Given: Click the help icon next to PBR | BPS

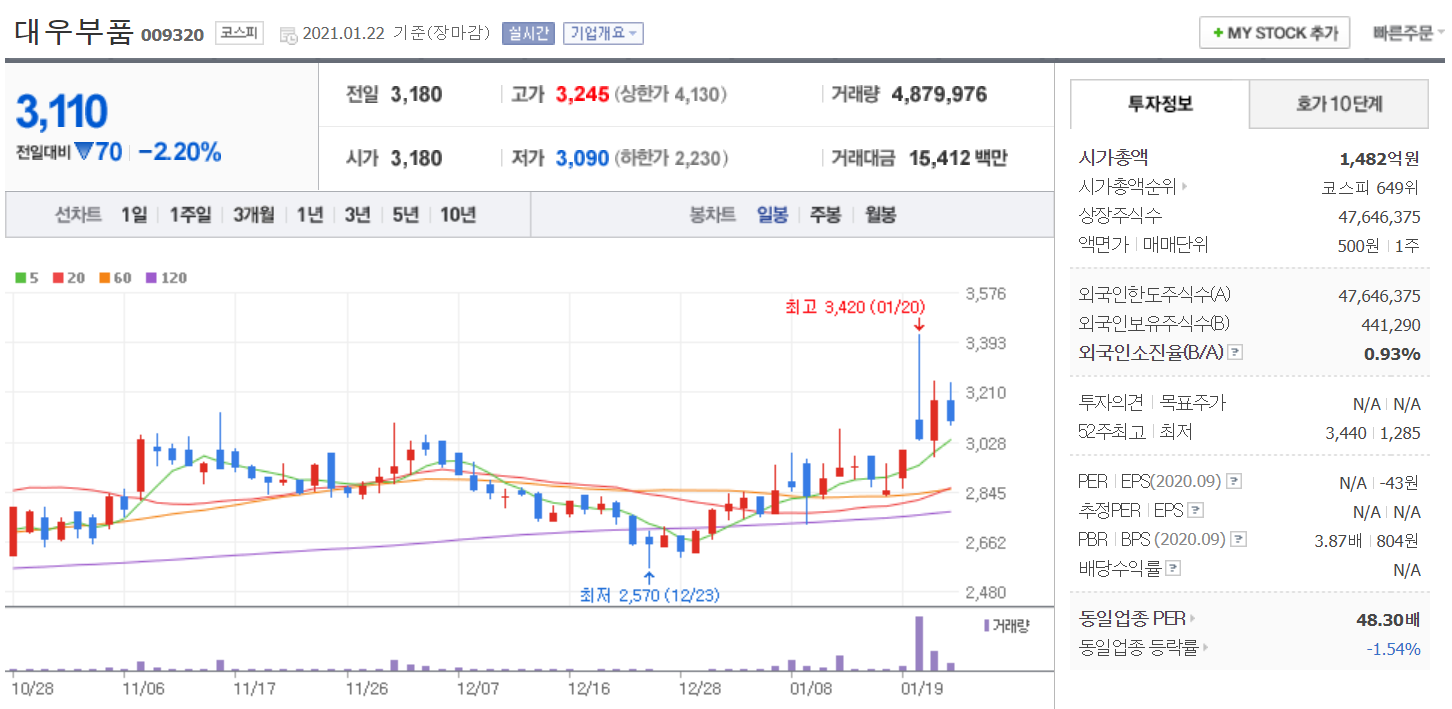Looking at the screenshot, I should 1238,540.
